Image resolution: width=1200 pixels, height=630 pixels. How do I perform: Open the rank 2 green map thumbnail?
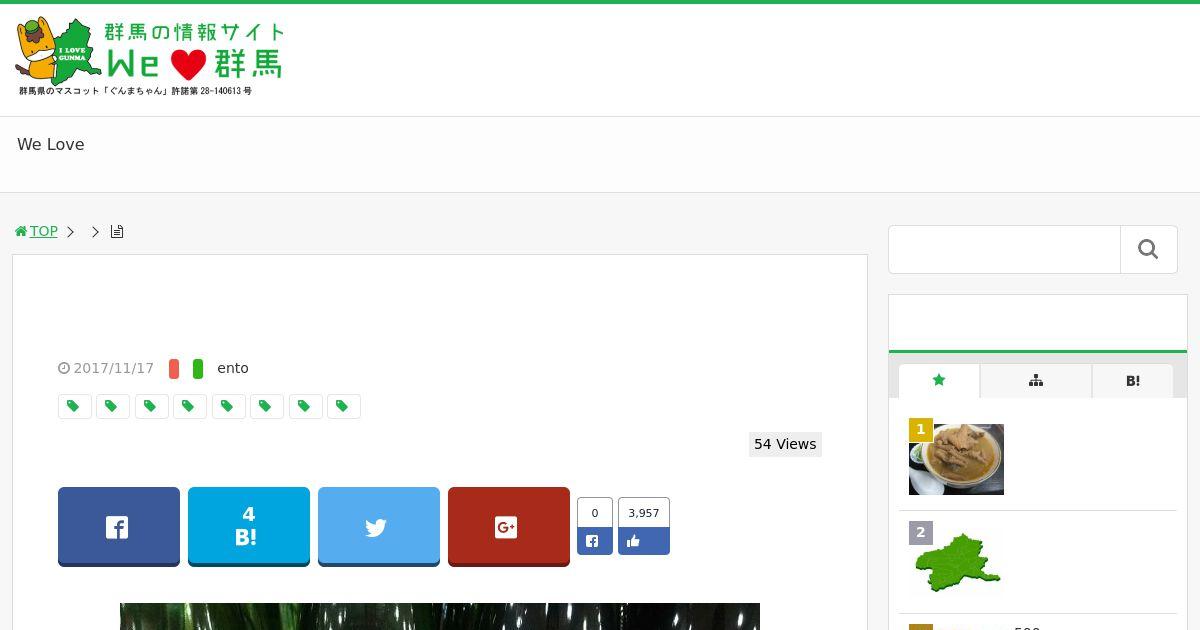[x=956, y=562]
